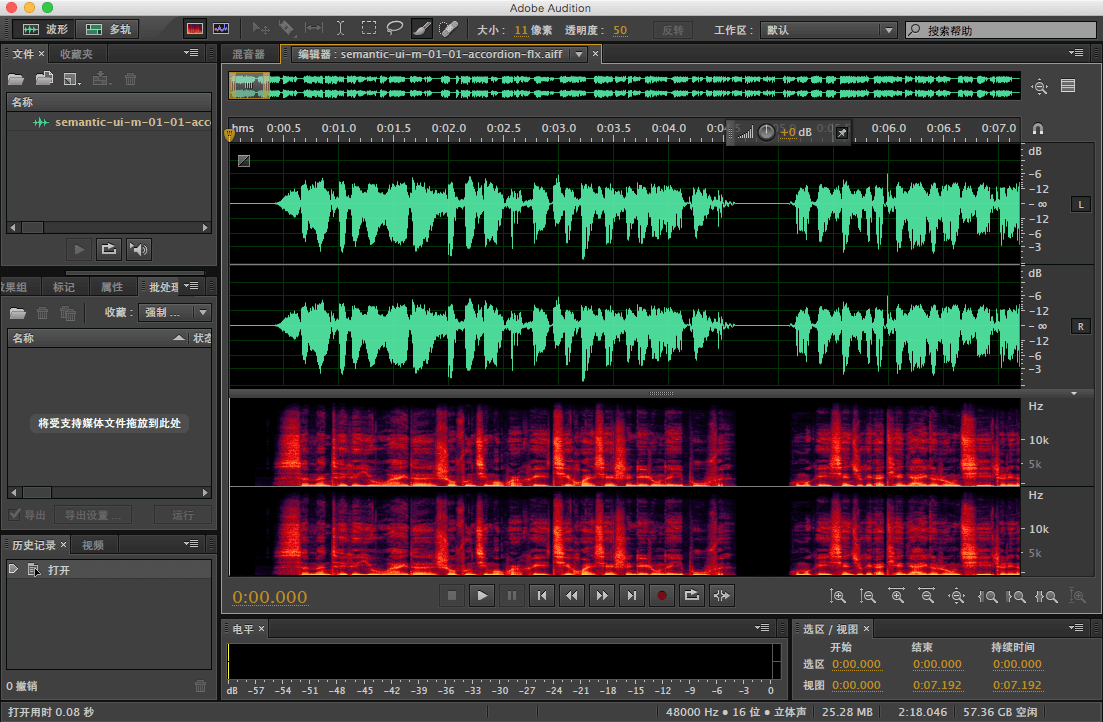Screen dimensions: 1103x722
Task: Select the Paintbrush Selection tool
Action: [421, 29]
